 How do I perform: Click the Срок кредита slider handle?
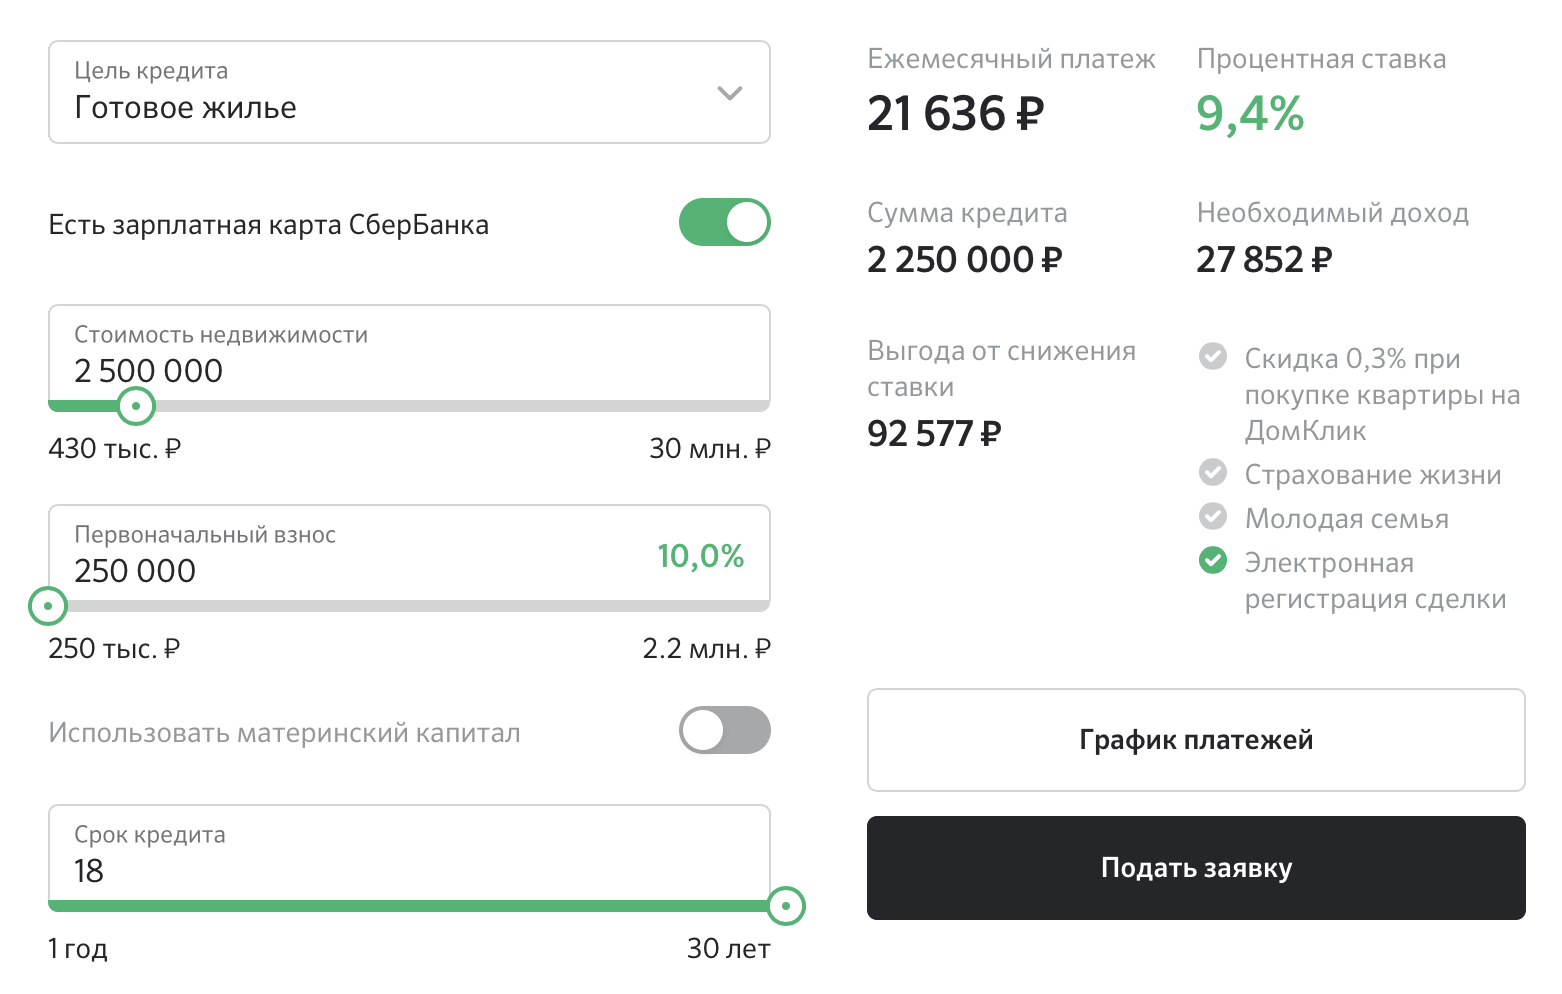click(786, 906)
